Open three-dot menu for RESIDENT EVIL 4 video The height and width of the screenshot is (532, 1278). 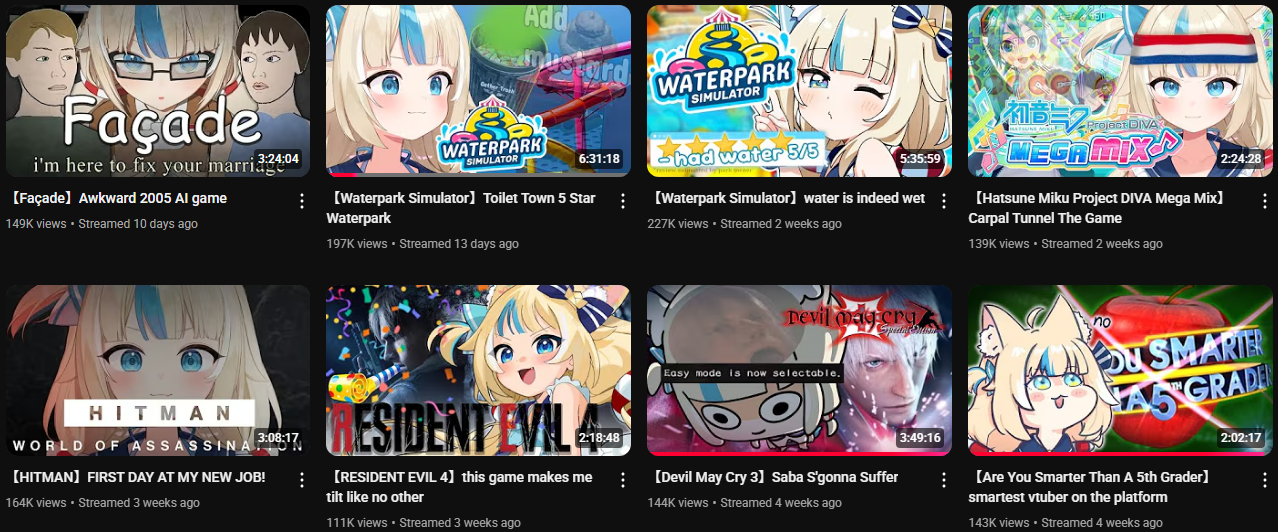click(622, 480)
